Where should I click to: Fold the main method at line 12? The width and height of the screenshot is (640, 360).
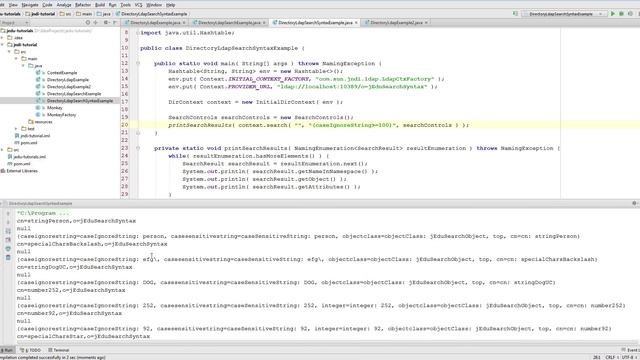138,63
